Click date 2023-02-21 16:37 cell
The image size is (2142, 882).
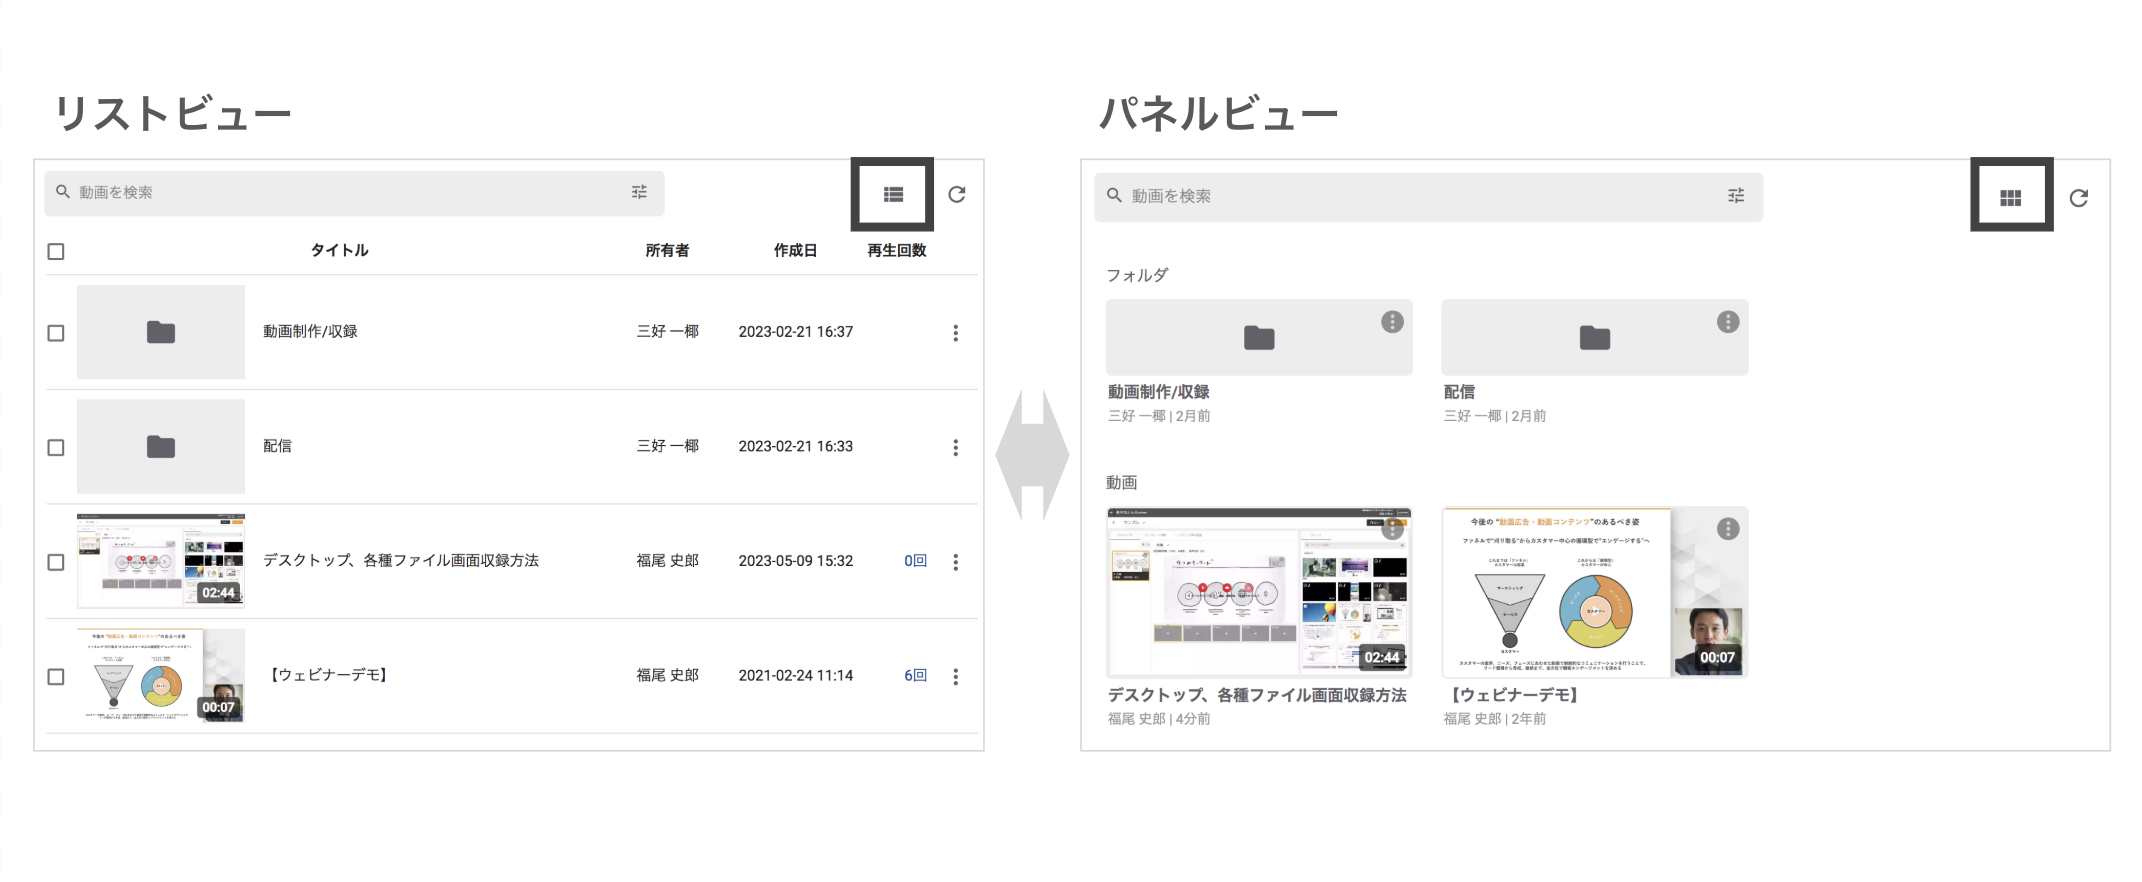[796, 332]
